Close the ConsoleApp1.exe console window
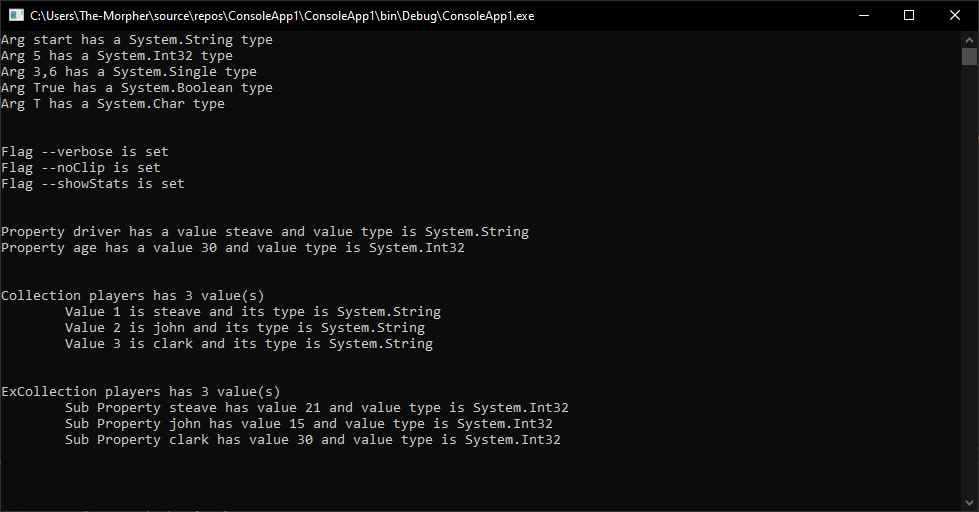Viewport: 979px width, 512px height. tap(955, 16)
